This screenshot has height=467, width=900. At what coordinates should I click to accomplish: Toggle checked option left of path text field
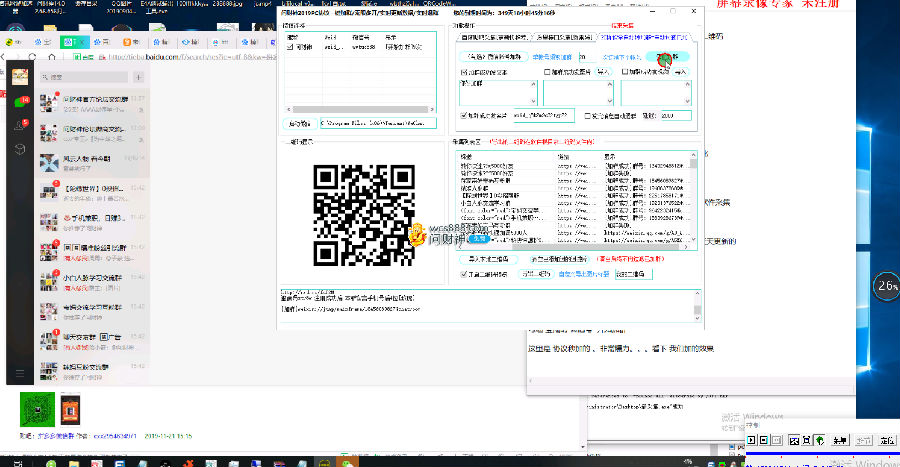[464, 115]
